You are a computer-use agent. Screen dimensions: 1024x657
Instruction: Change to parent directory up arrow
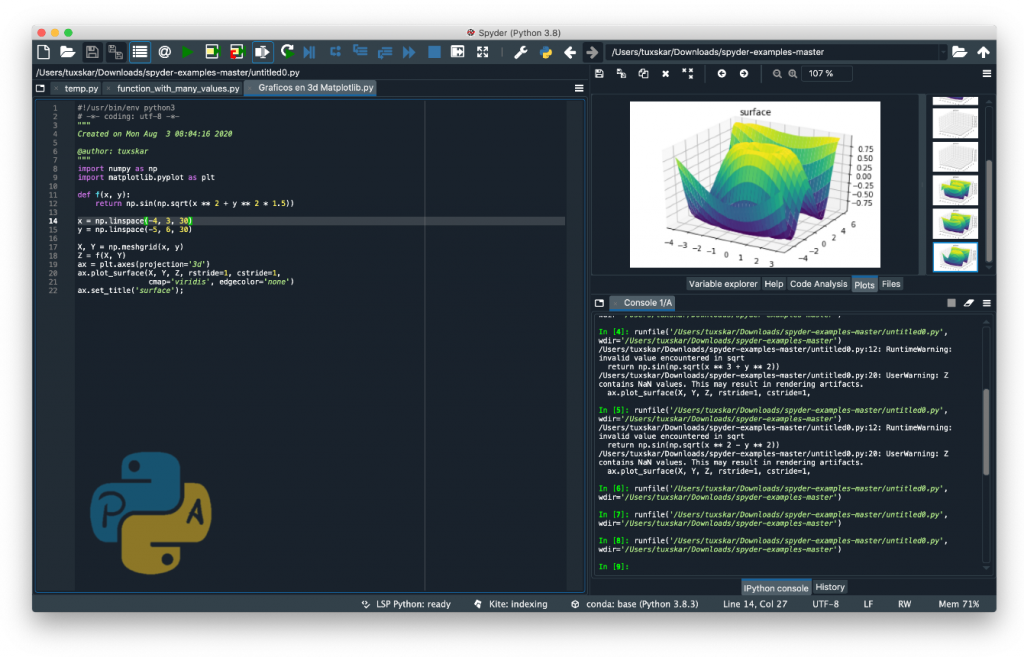point(984,52)
